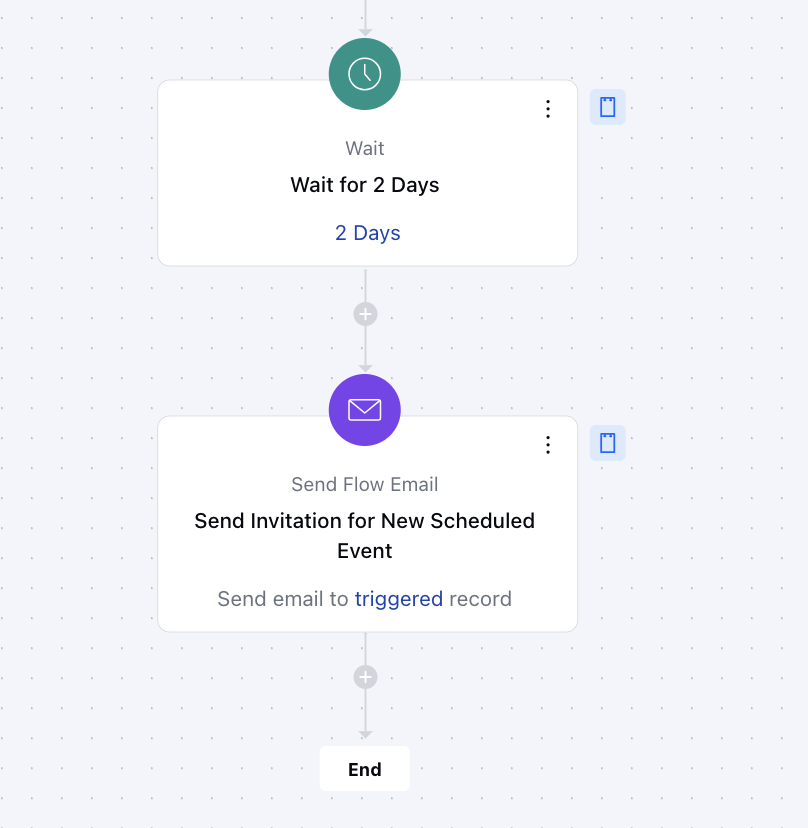Add a step before End using plus icon
Image resolution: width=808 pixels, height=828 pixels.
point(365,677)
